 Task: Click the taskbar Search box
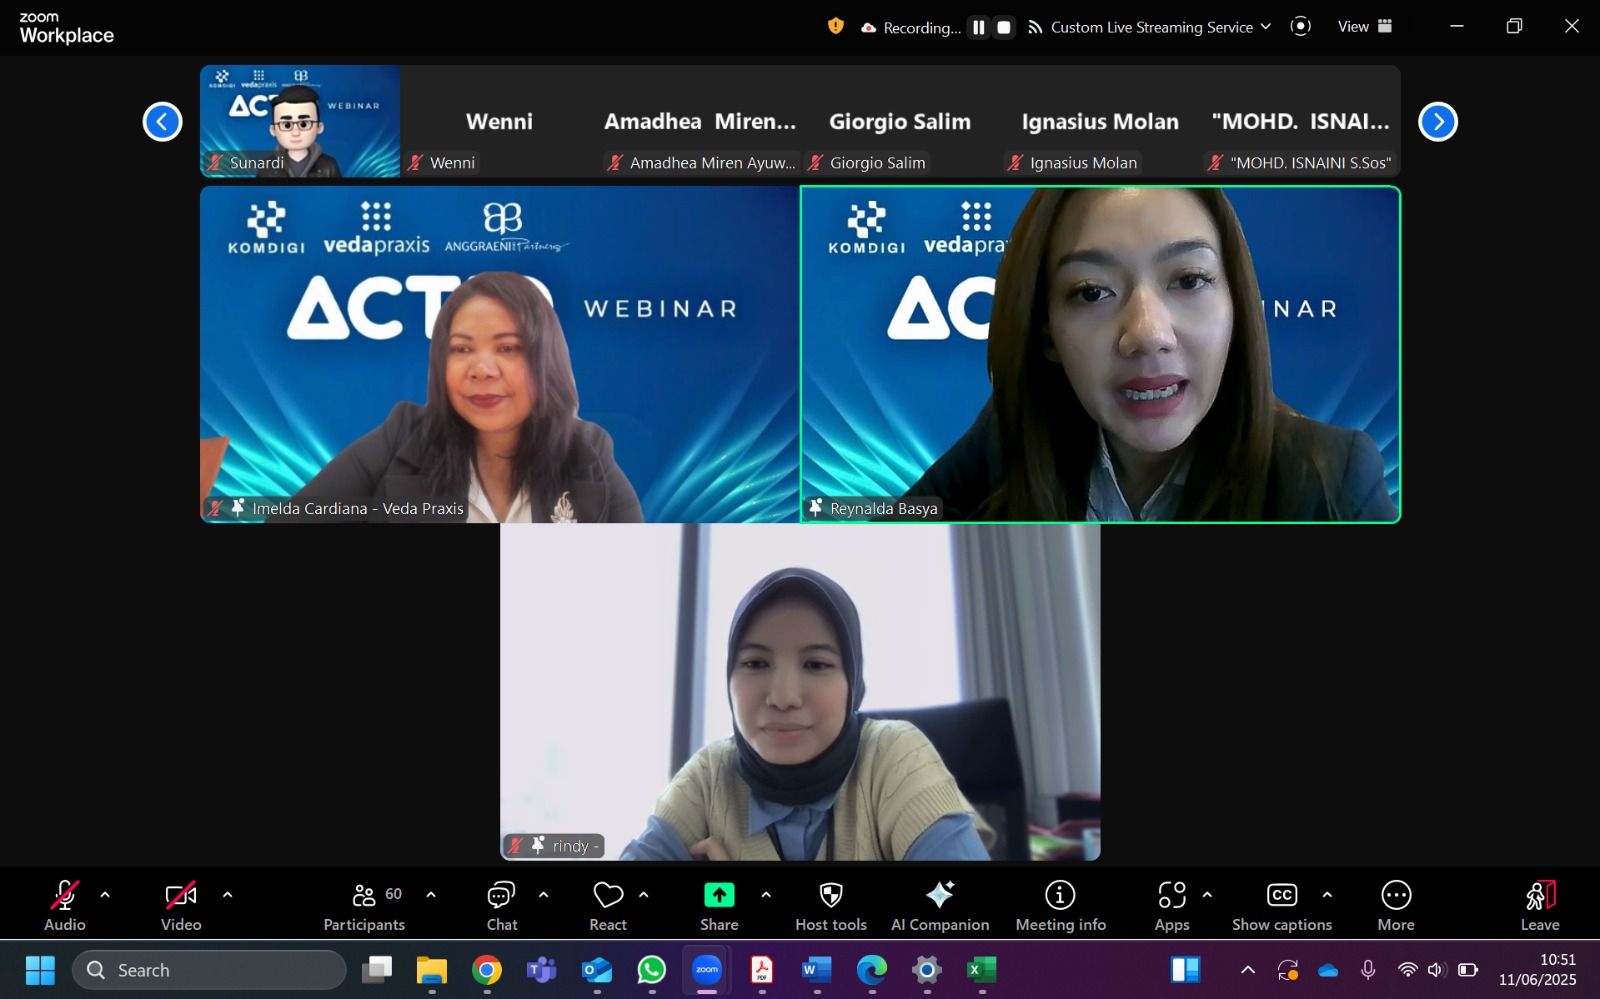click(x=209, y=970)
